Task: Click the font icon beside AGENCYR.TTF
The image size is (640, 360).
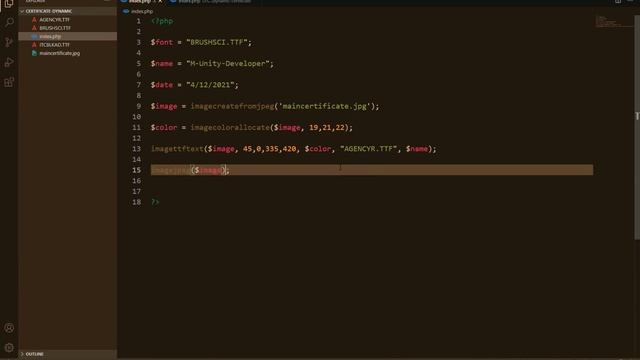Action: 34,20
